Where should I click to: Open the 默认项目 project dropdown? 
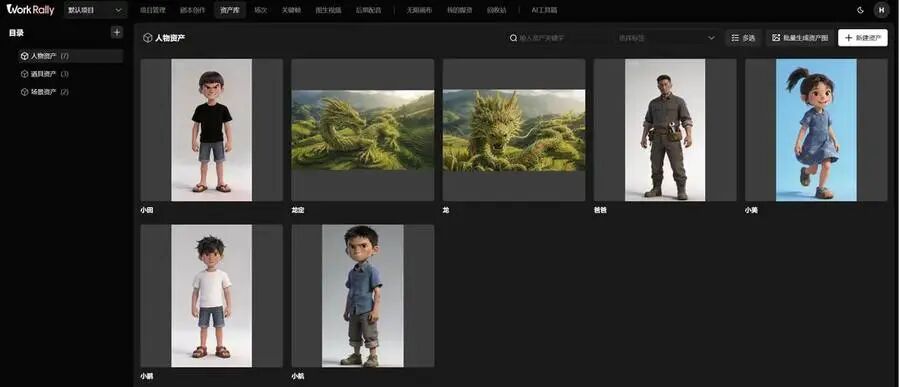click(96, 10)
